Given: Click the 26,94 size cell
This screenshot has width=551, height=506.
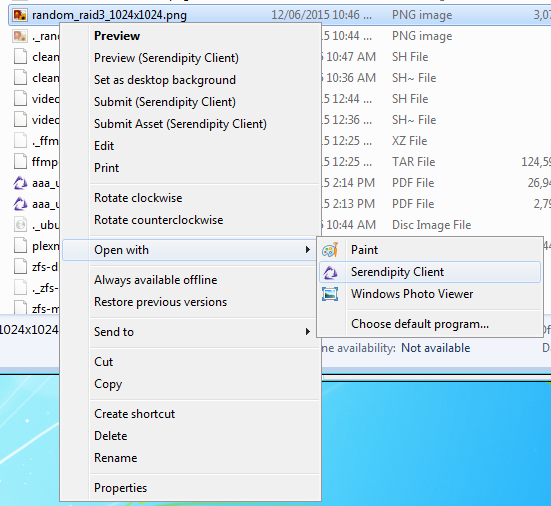Looking at the screenshot, I should pyautogui.click(x=539, y=183).
